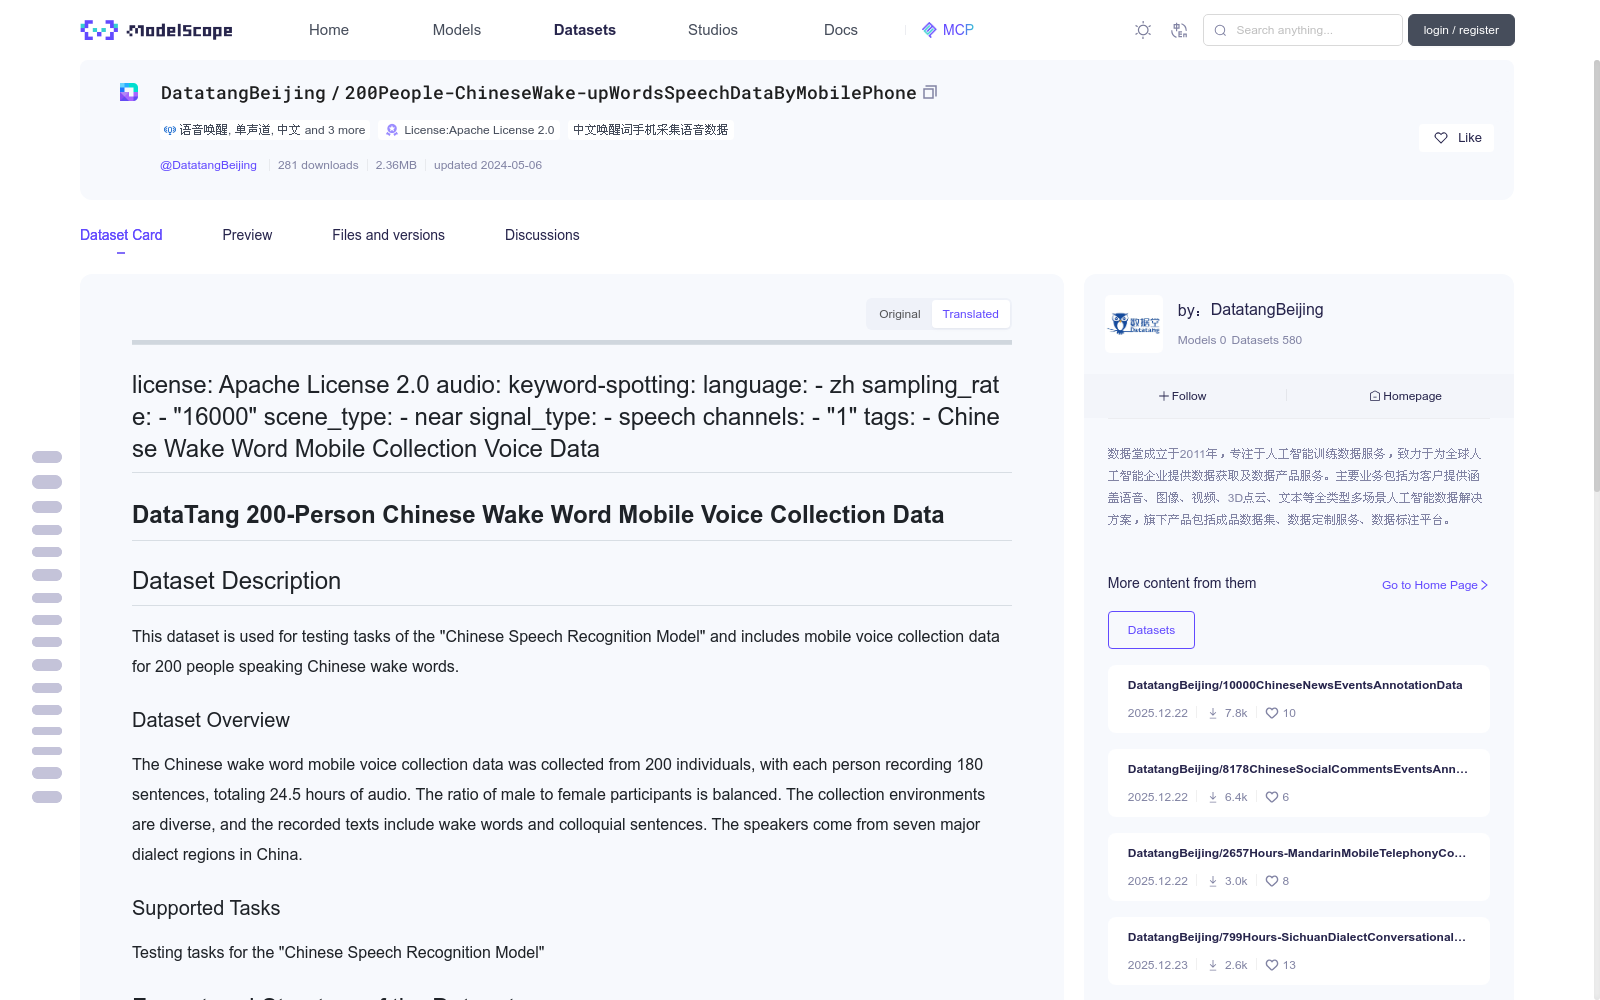Image resolution: width=1600 pixels, height=1000 pixels.
Task: Click the Dataset Overview heading
Action: (x=211, y=720)
